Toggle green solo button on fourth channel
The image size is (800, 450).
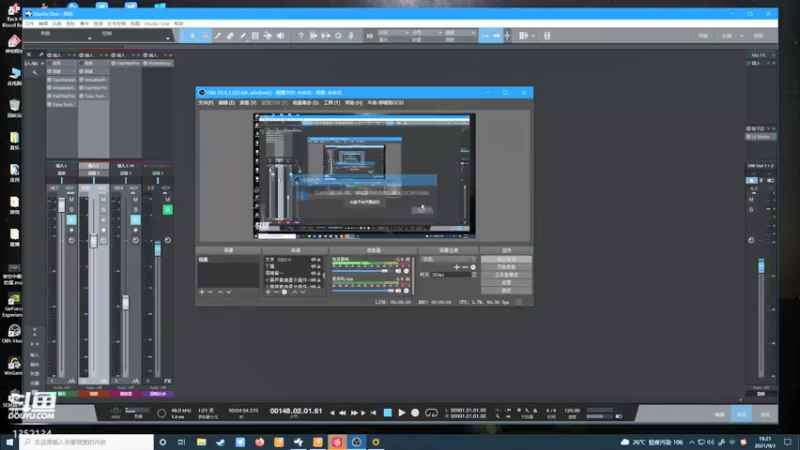click(x=167, y=210)
